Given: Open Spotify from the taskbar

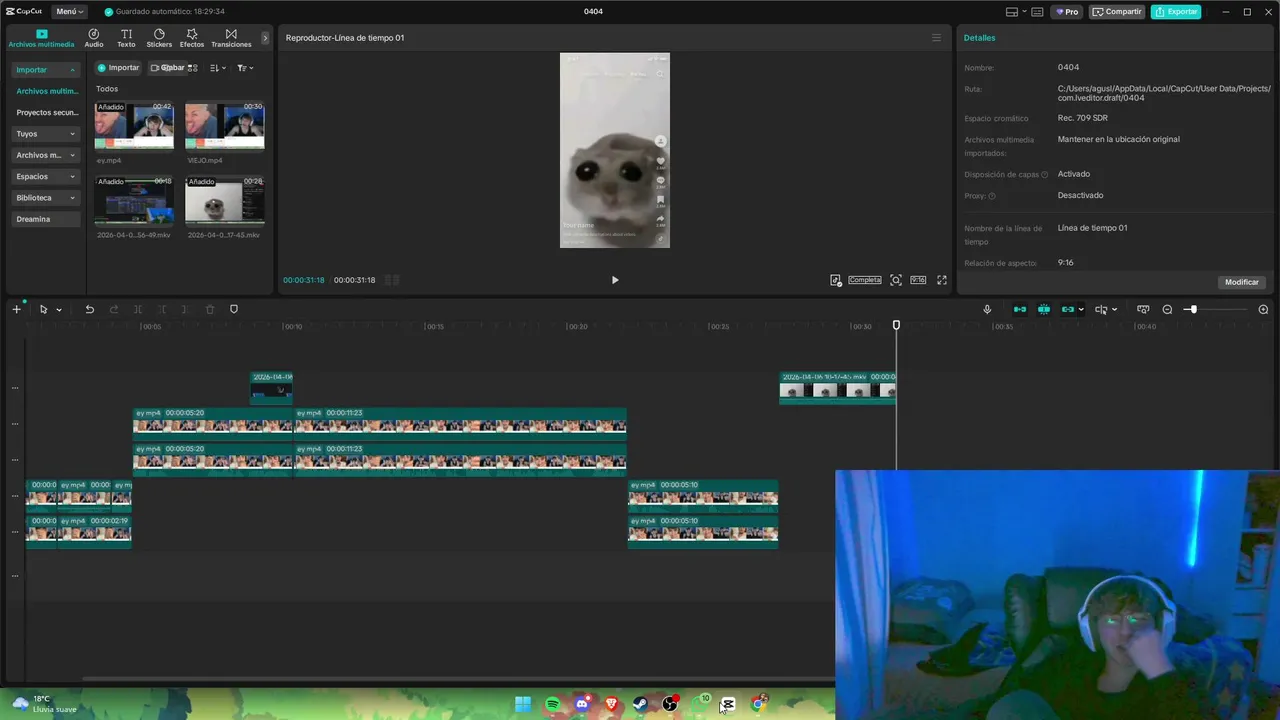Looking at the screenshot, I should click(553, 704).
